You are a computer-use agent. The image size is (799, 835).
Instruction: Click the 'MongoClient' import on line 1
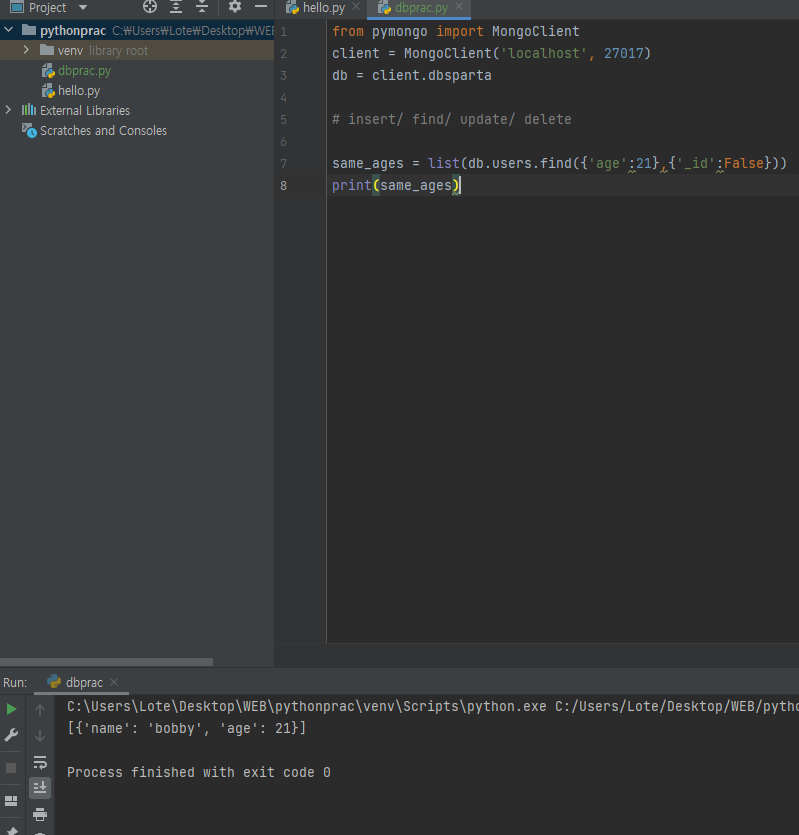535,31
